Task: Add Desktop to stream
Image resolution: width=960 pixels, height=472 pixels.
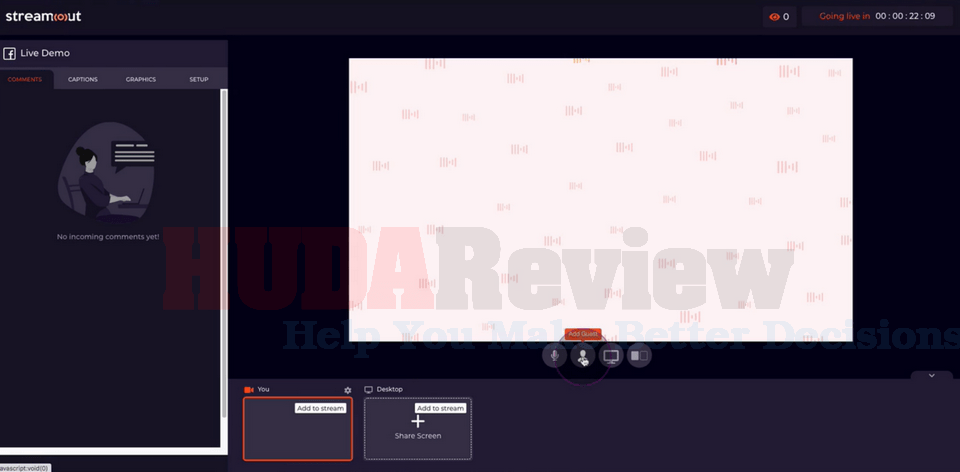Action: coord(441,408)
